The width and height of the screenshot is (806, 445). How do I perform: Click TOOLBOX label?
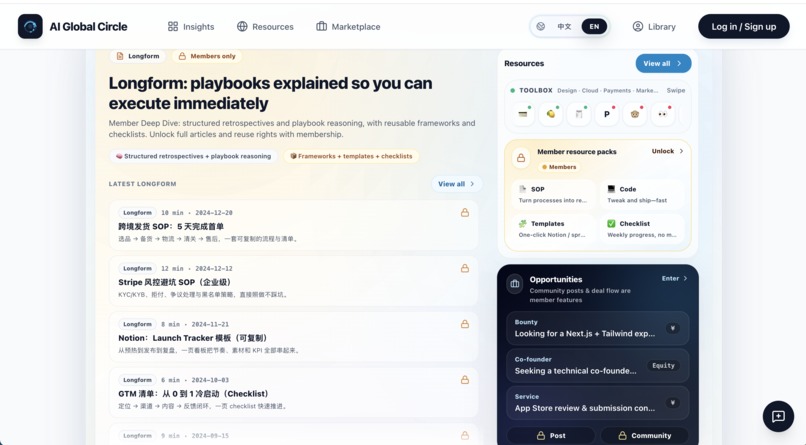(536, 90)
